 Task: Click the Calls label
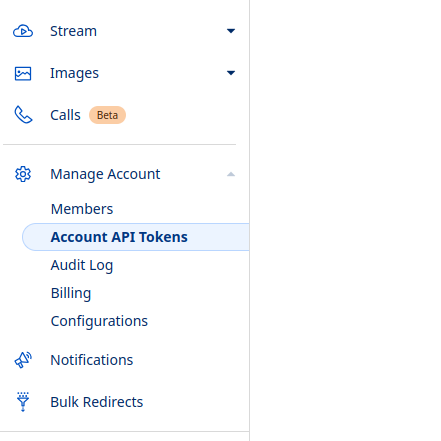[65, 115]
